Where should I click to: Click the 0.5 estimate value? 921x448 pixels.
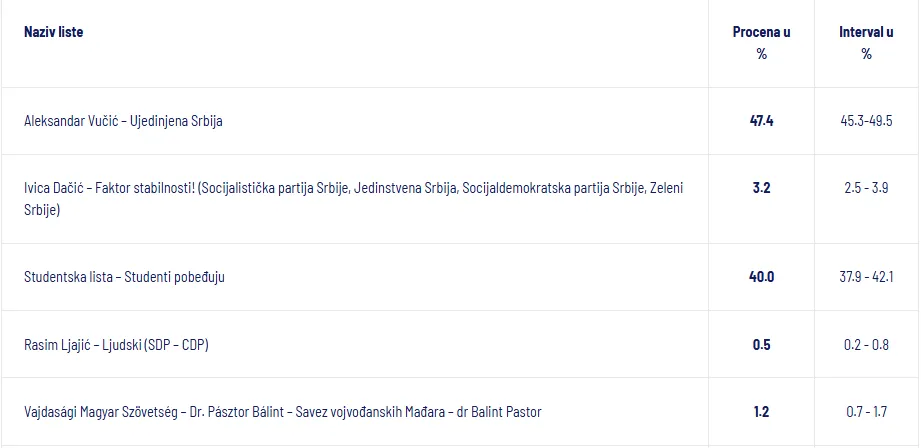pyautogui.click(x=761, y=345)
